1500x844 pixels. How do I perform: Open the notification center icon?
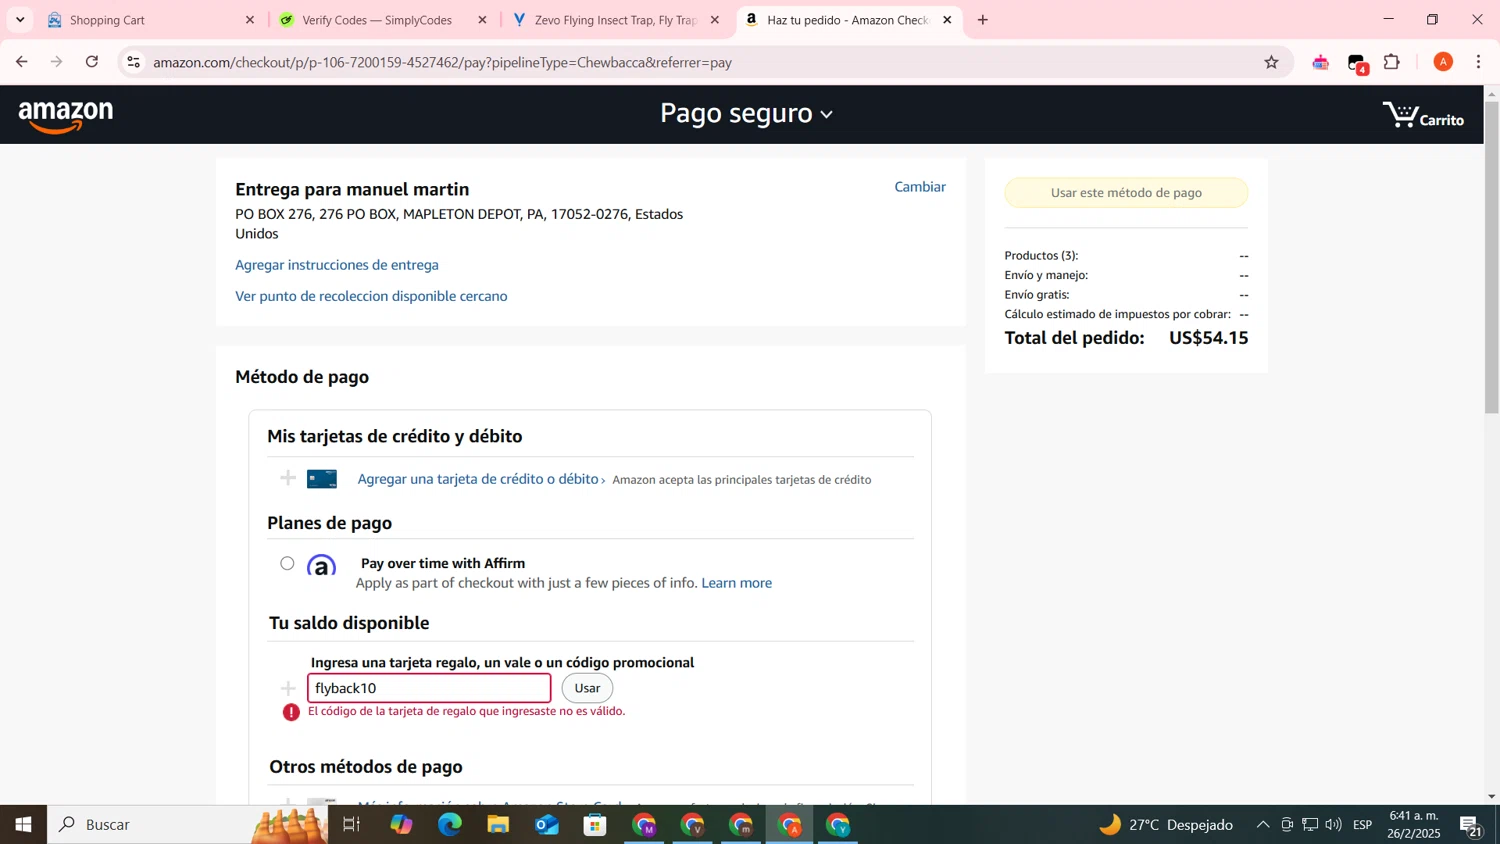tap(1470, 826)
